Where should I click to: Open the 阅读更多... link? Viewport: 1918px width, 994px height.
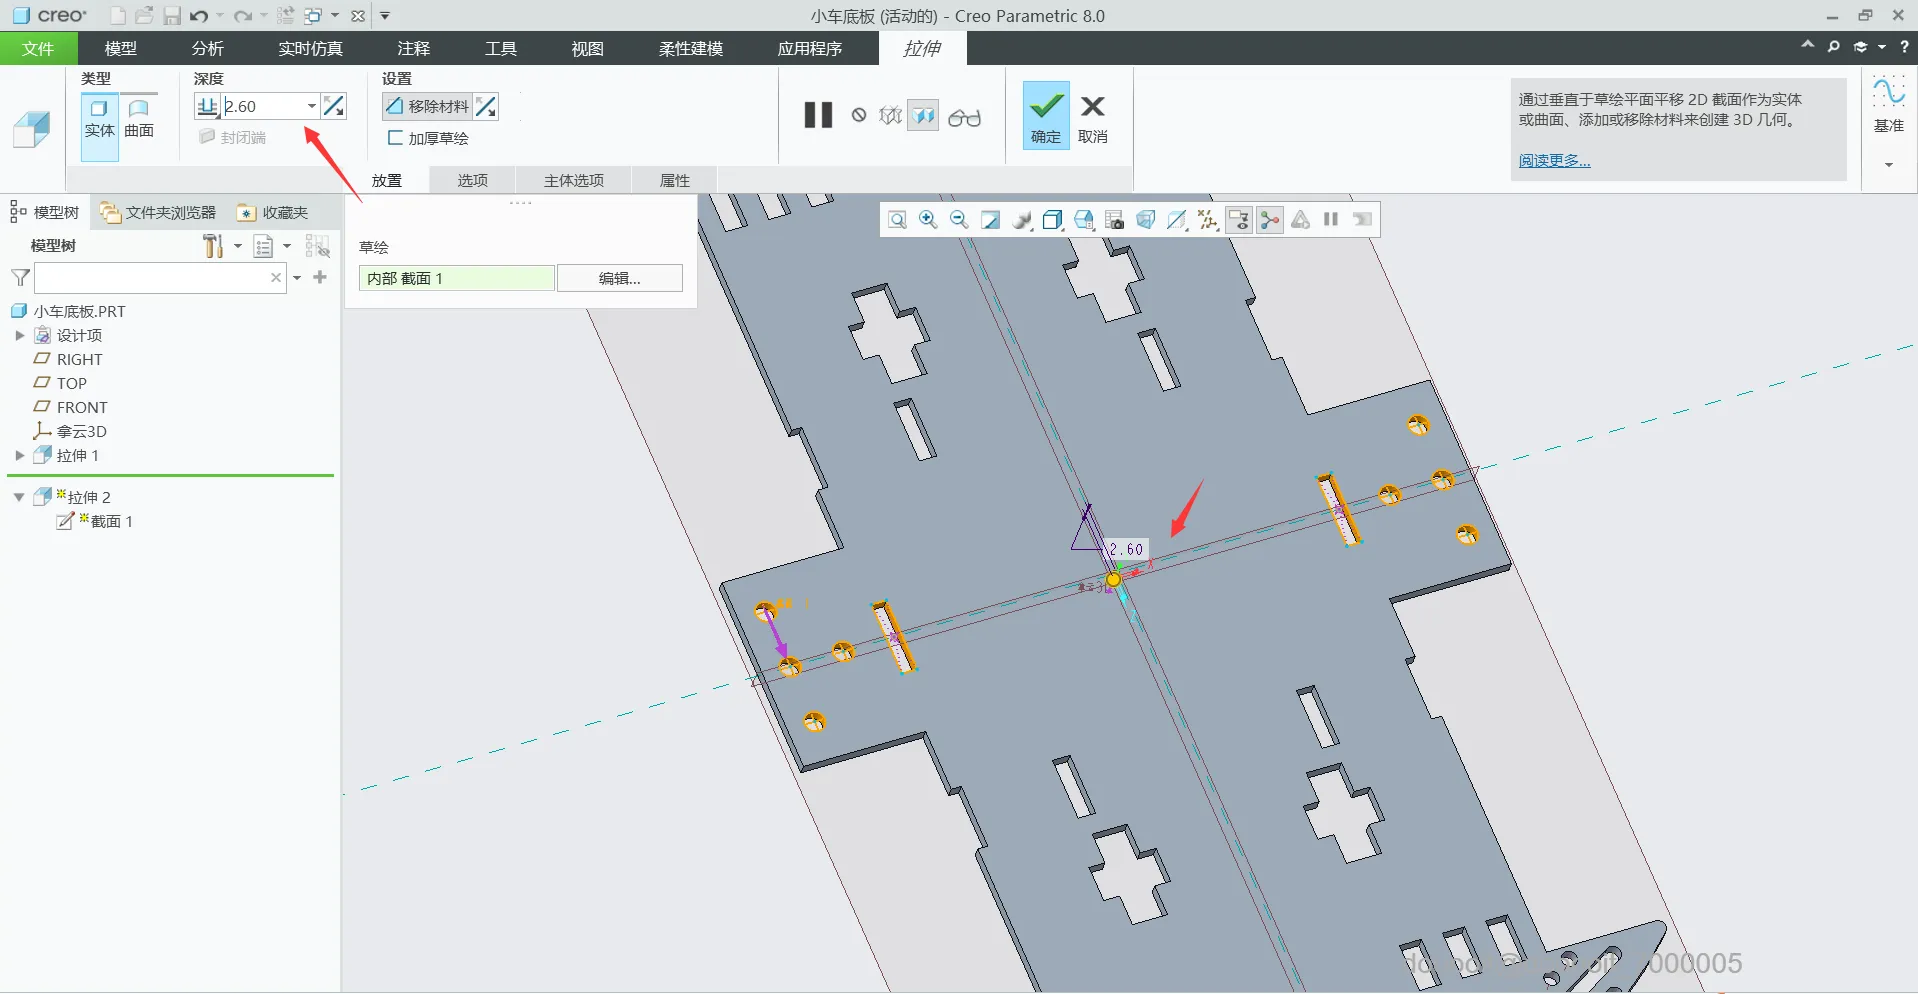[1554, 160]
